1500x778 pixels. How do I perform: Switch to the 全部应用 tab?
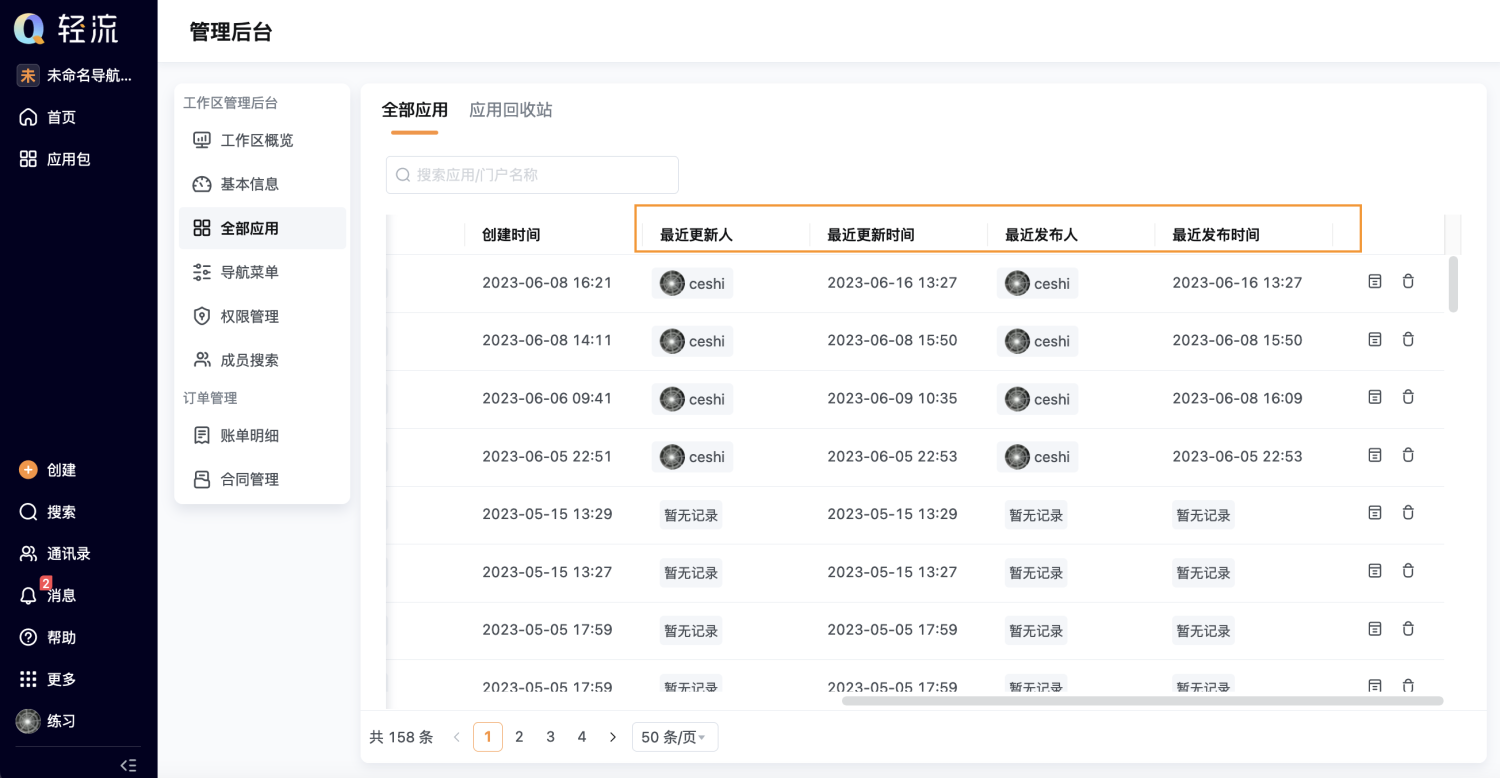415,110
